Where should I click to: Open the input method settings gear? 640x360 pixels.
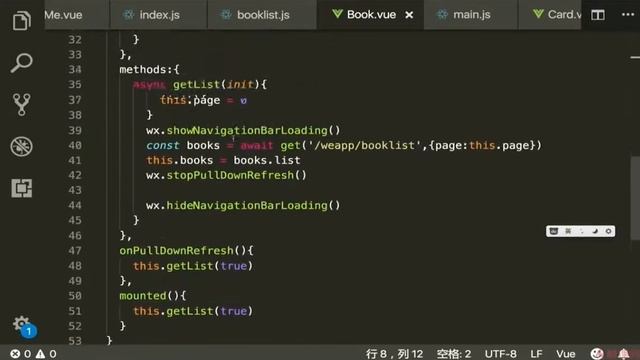click(x=608, y=231)
